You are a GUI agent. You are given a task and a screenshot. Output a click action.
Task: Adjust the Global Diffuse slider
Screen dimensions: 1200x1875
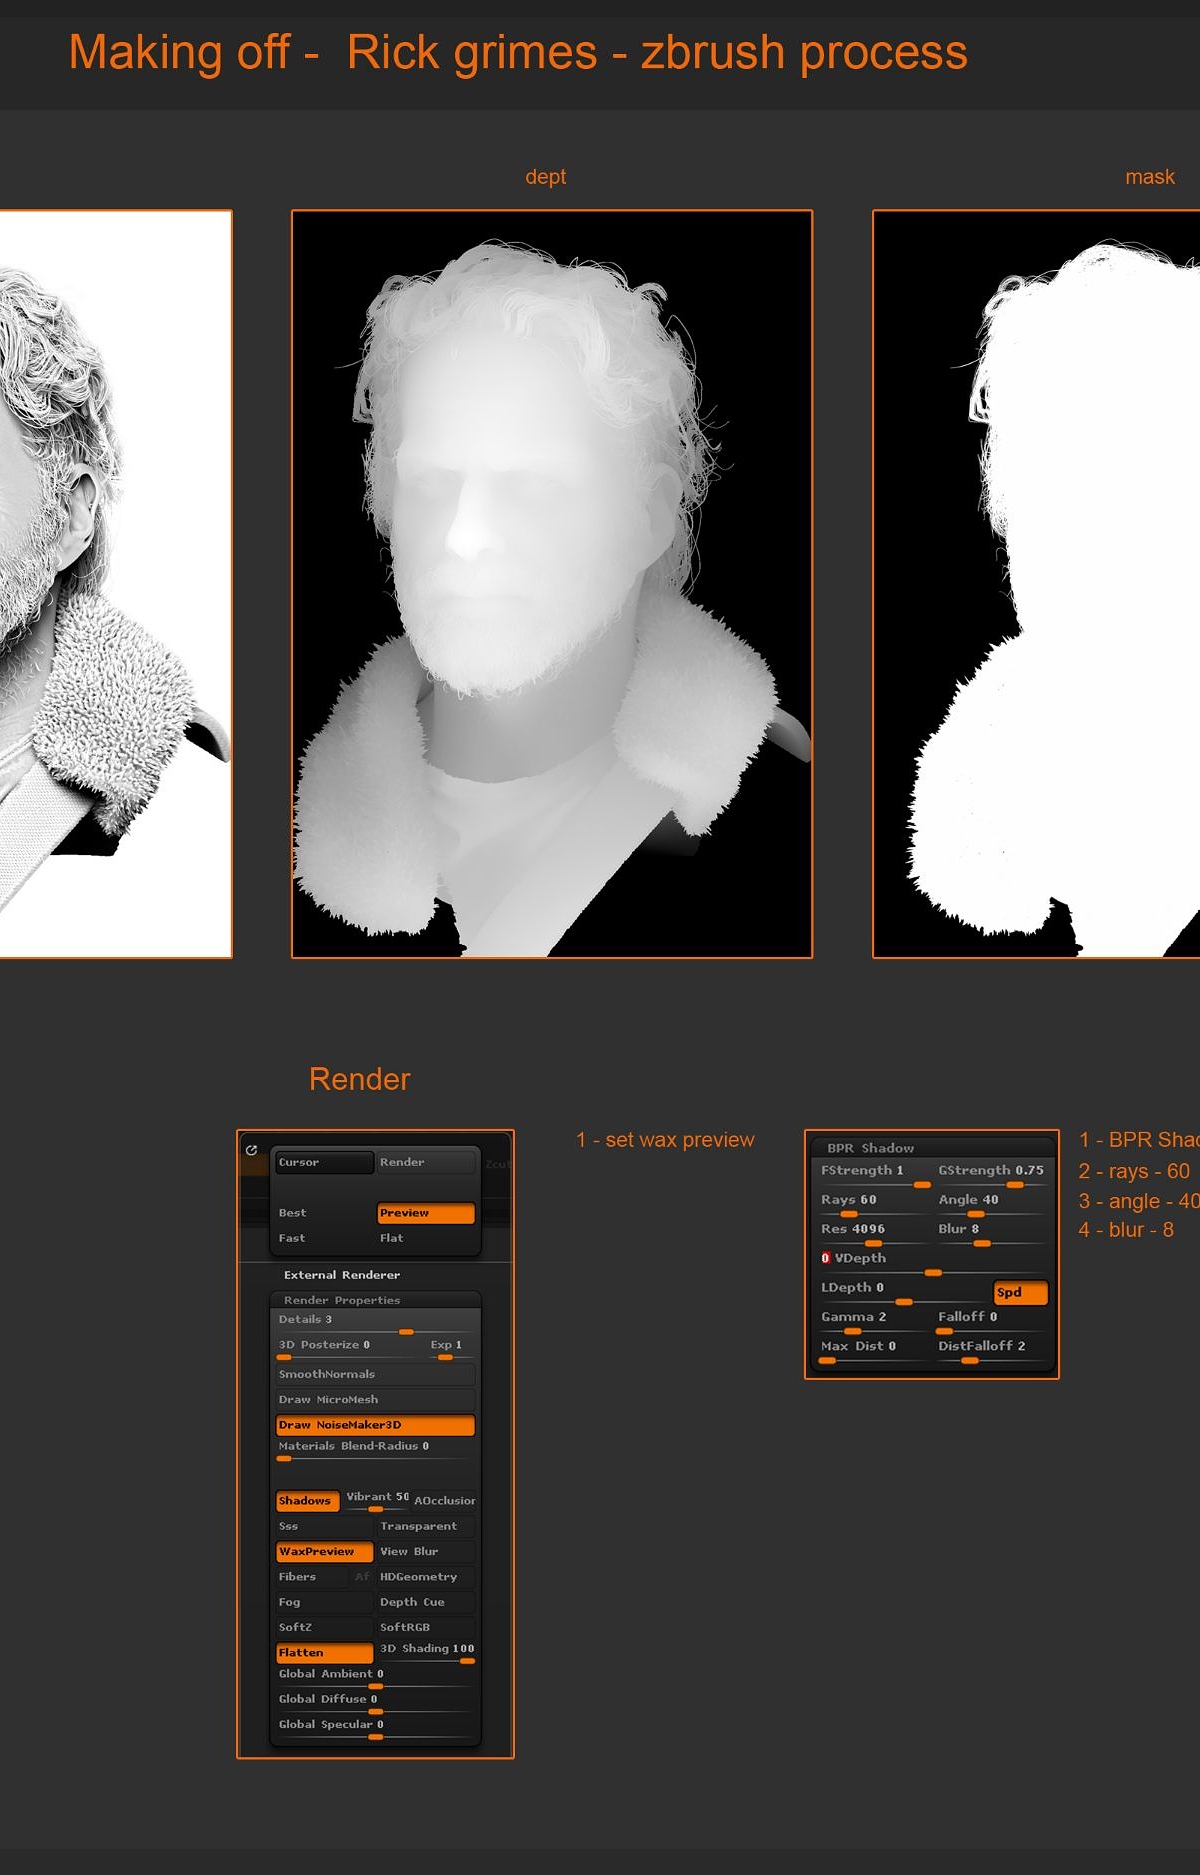(x=375, y=1703)
